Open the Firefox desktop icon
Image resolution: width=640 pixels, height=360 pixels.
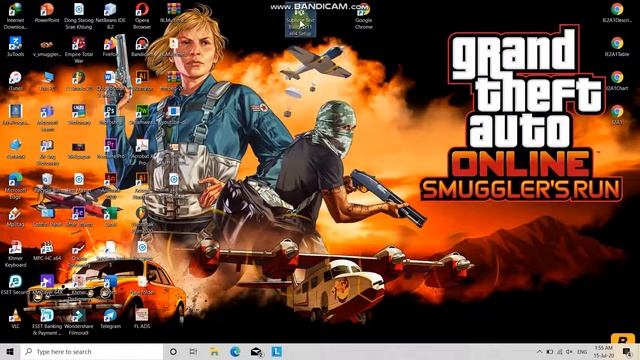(109, 46)
